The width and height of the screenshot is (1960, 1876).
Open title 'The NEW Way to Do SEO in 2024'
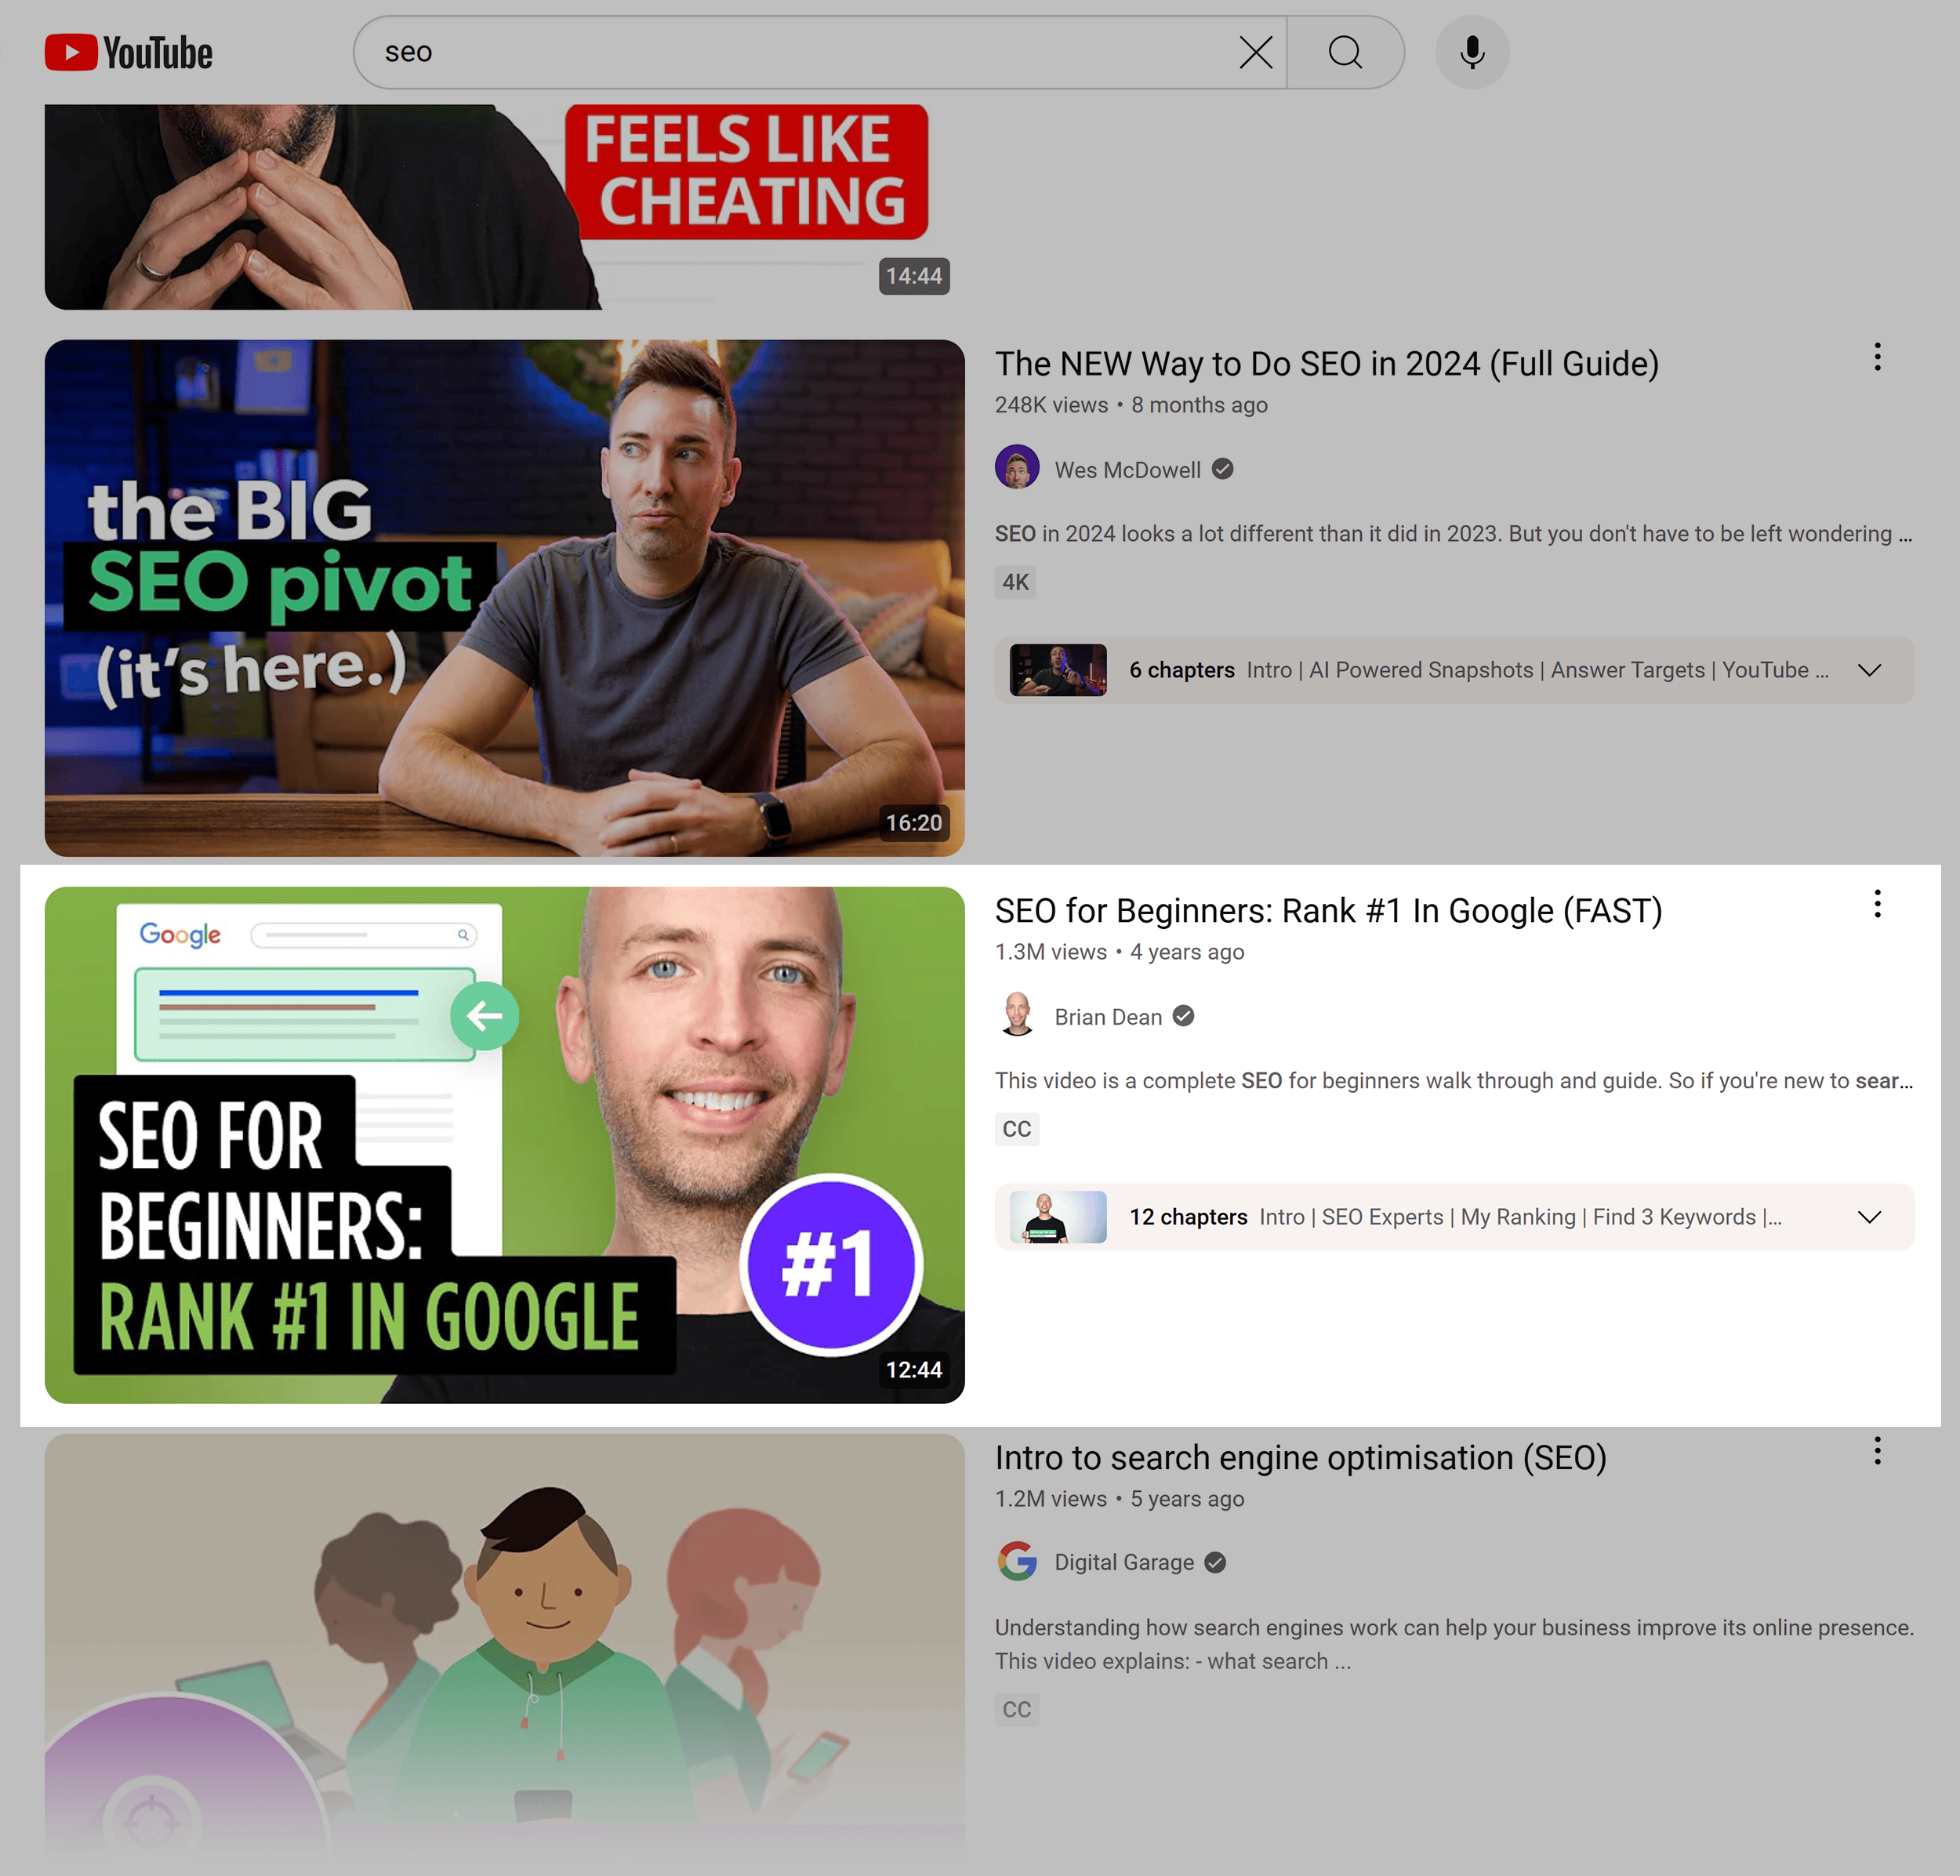pos(1326,364)
